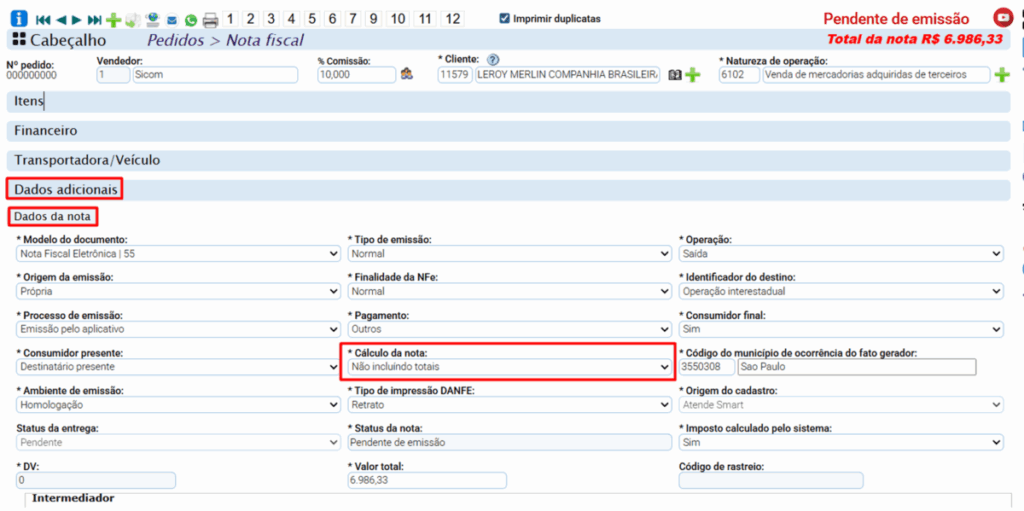Click the Vendedor name field Sicom
Viewport: 1024px width, 511px height.
tap(215, 74)
